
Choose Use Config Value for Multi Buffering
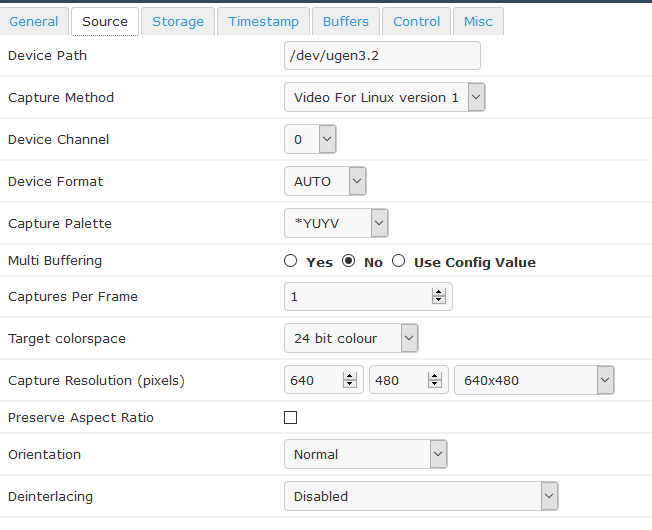click(x=398, y=261)
